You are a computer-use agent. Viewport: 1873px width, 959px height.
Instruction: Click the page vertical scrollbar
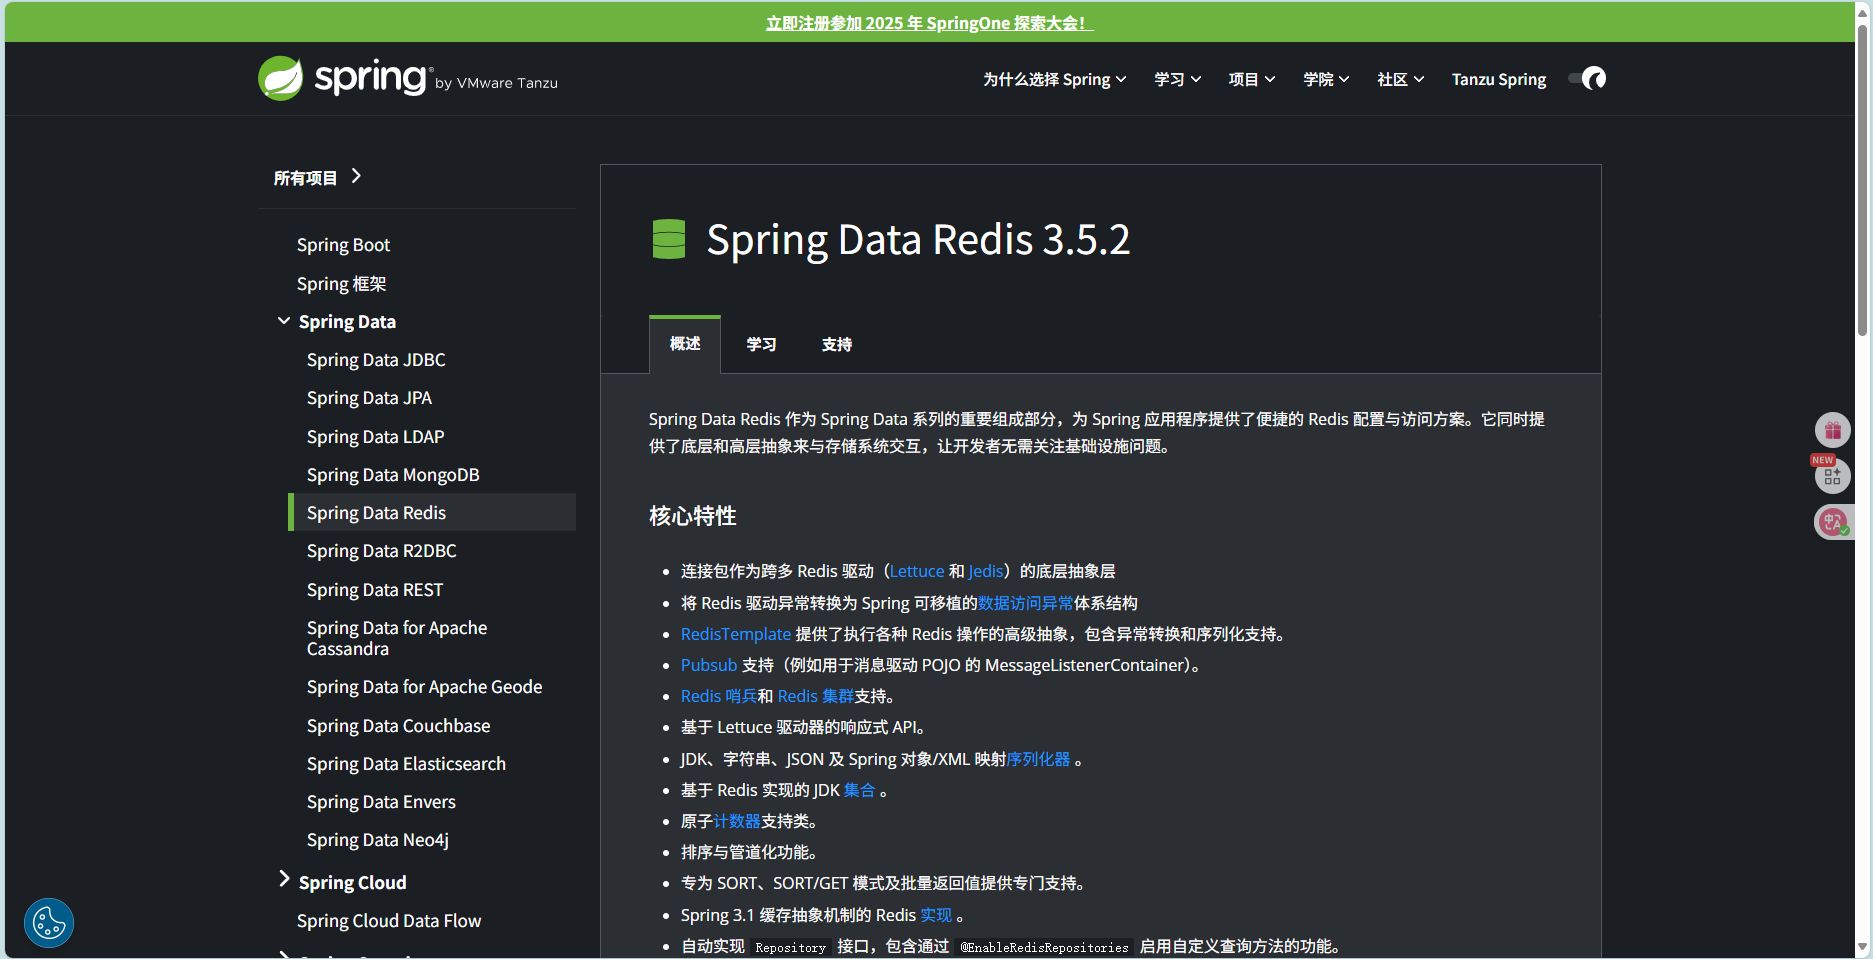[1862, 180]
